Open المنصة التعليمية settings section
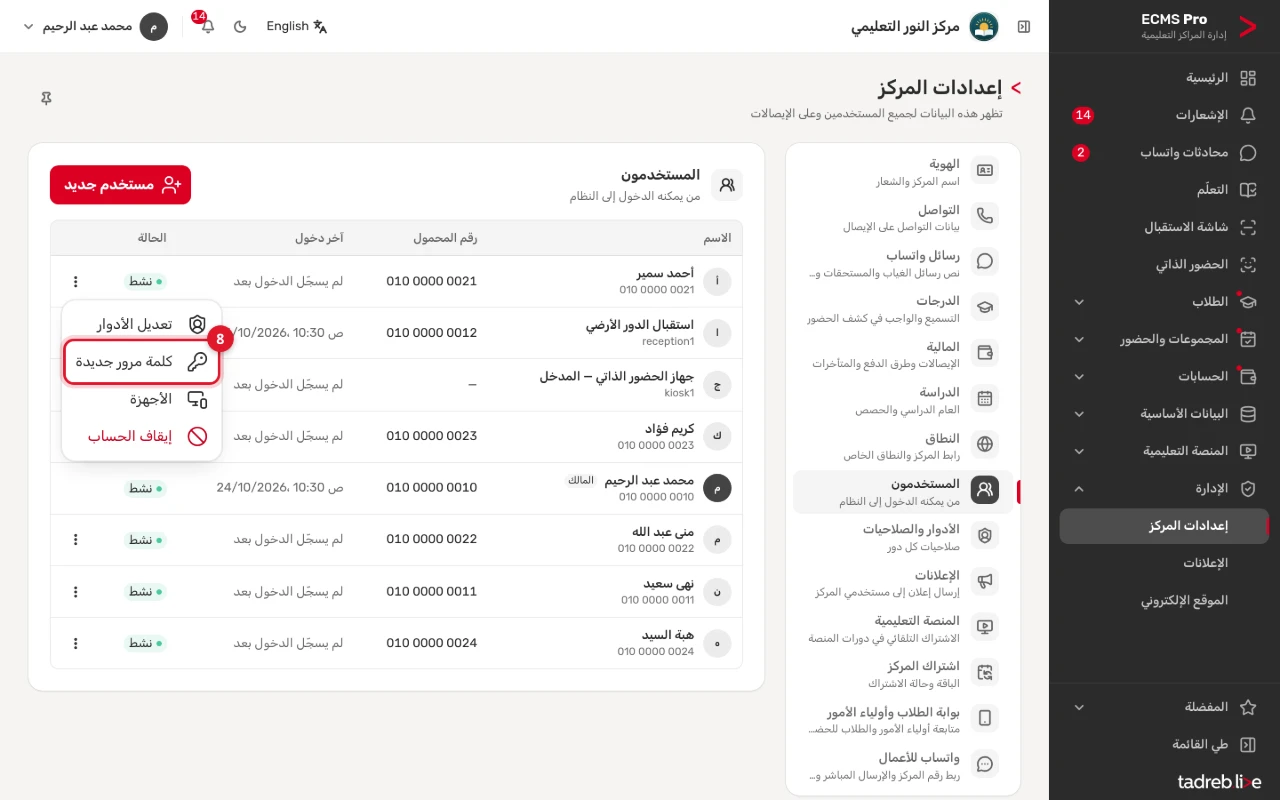 (903, 628)
